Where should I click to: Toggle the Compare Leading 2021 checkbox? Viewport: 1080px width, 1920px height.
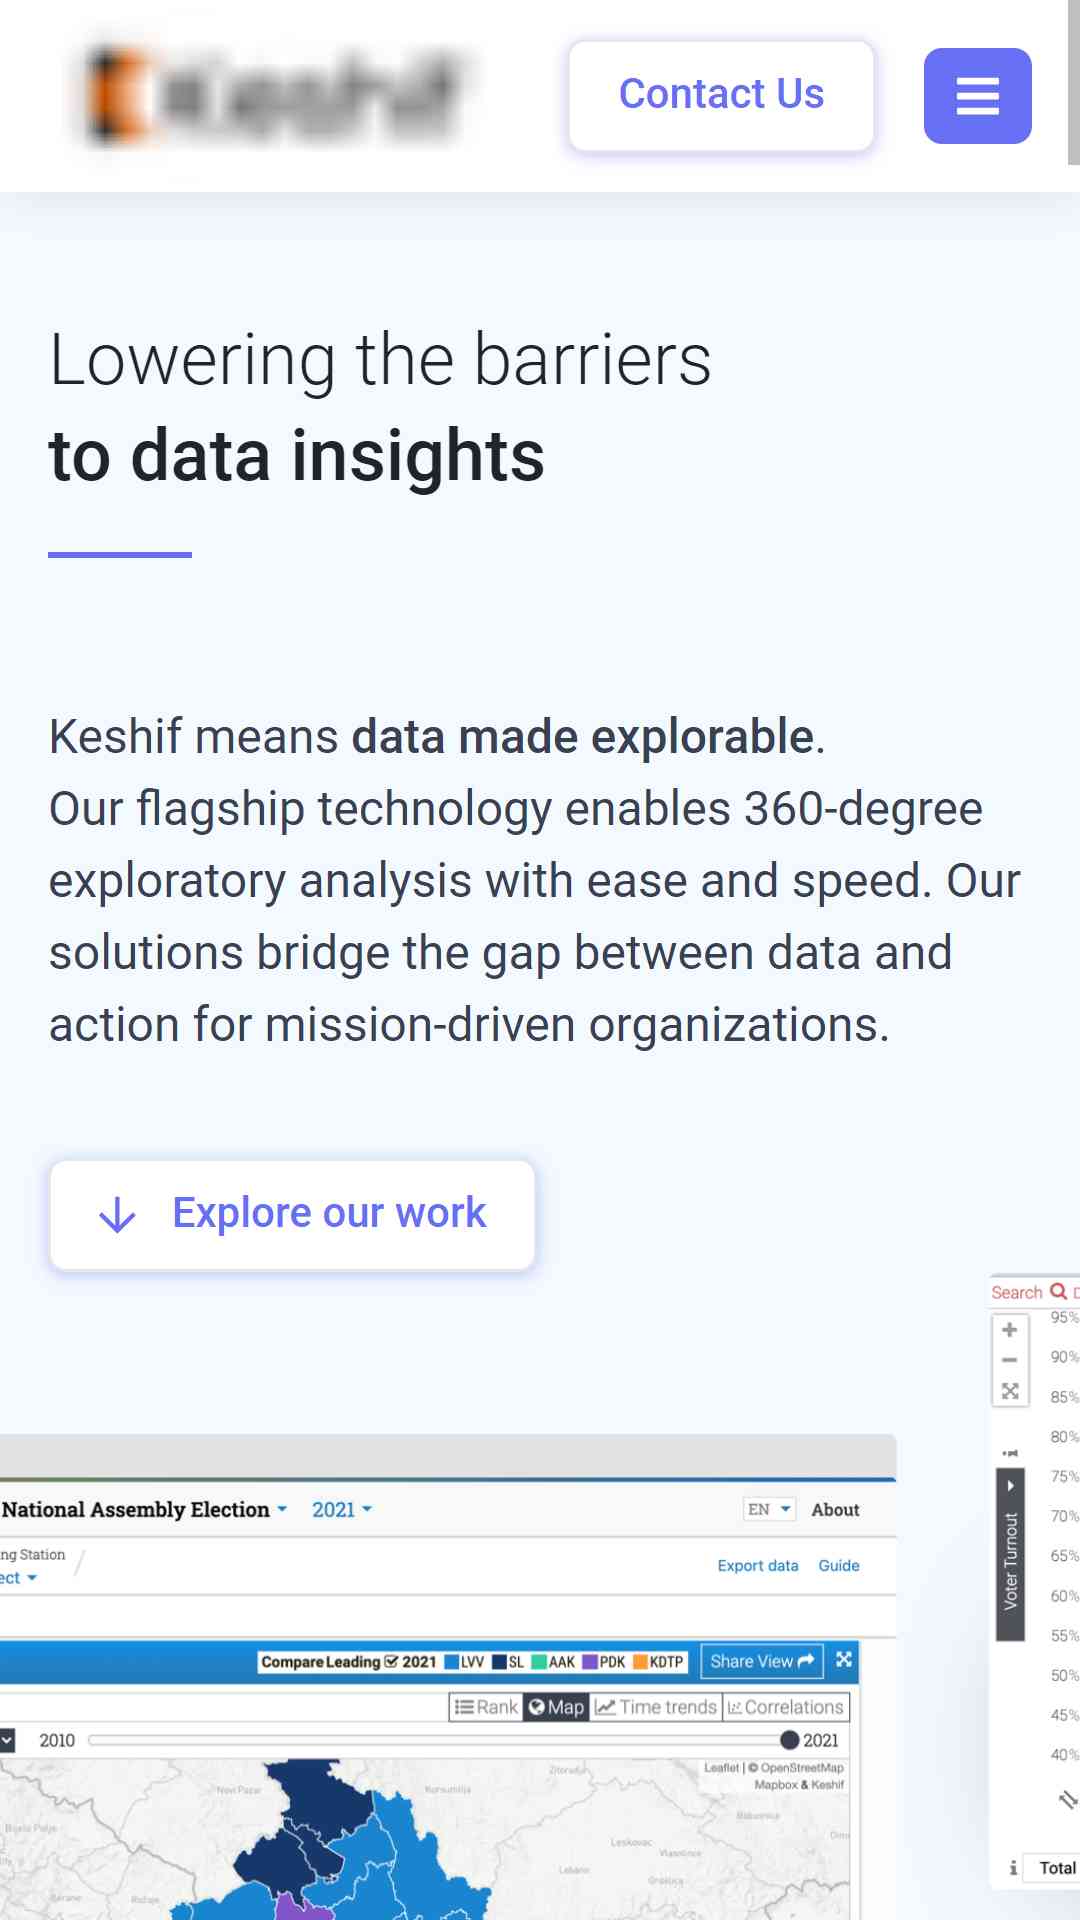pos(391,1662)
